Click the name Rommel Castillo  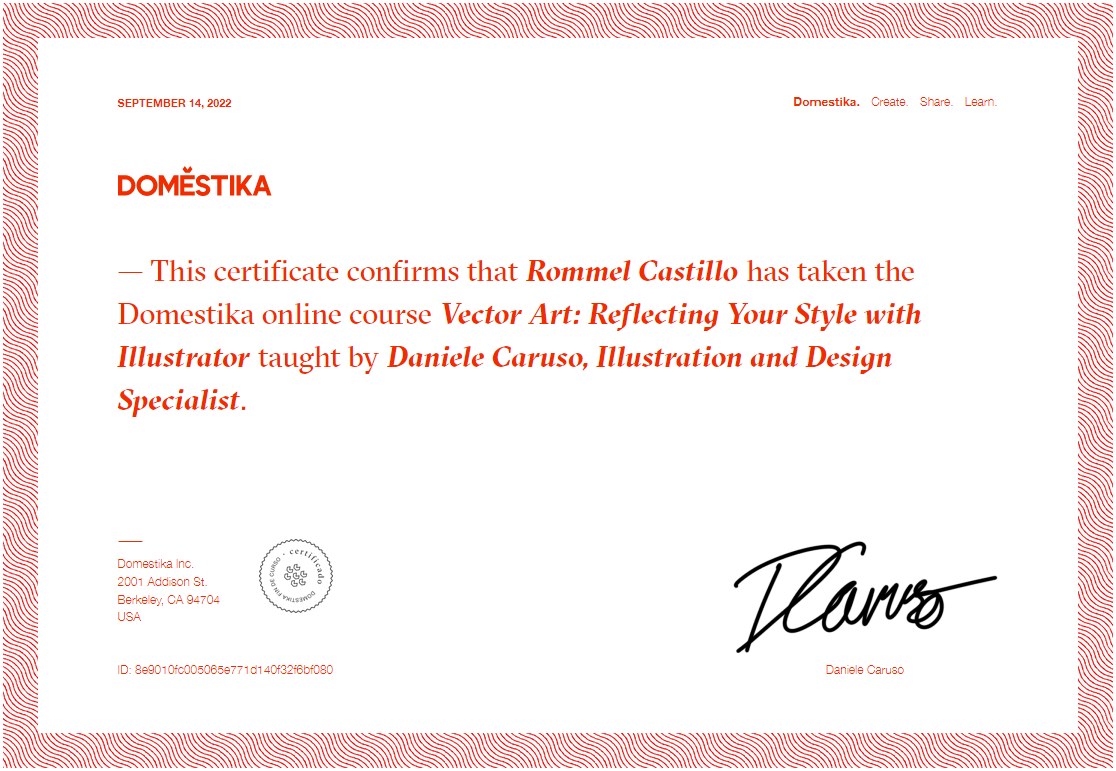pyautogui.click(x=632, y=272)
